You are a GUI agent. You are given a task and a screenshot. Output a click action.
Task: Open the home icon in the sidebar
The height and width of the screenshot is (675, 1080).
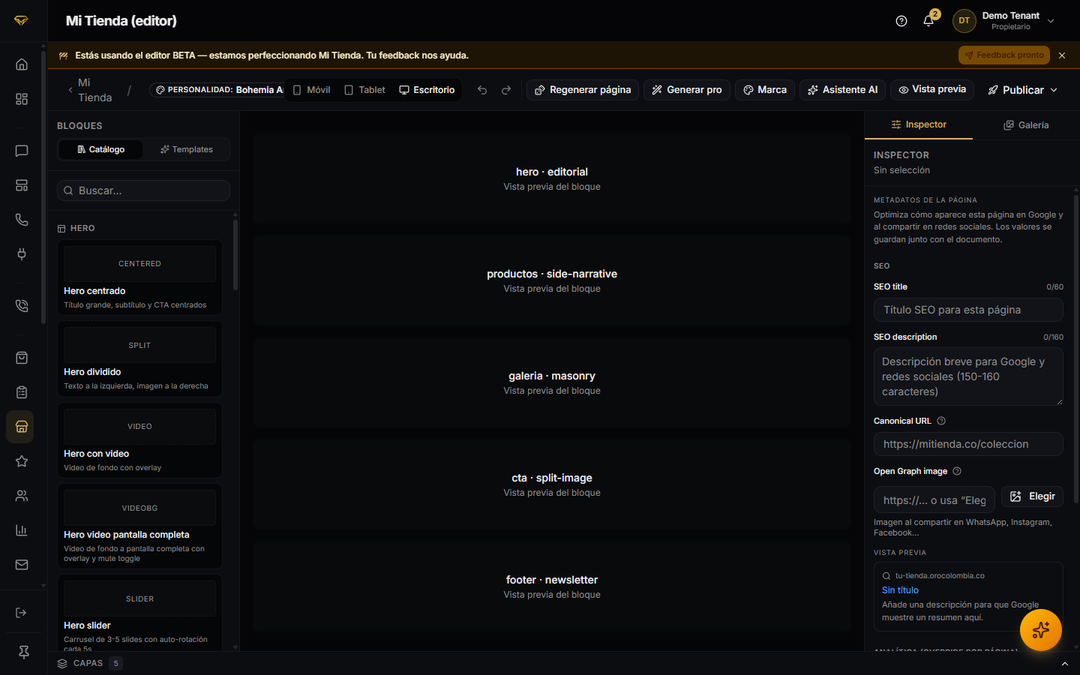[21, 65]
